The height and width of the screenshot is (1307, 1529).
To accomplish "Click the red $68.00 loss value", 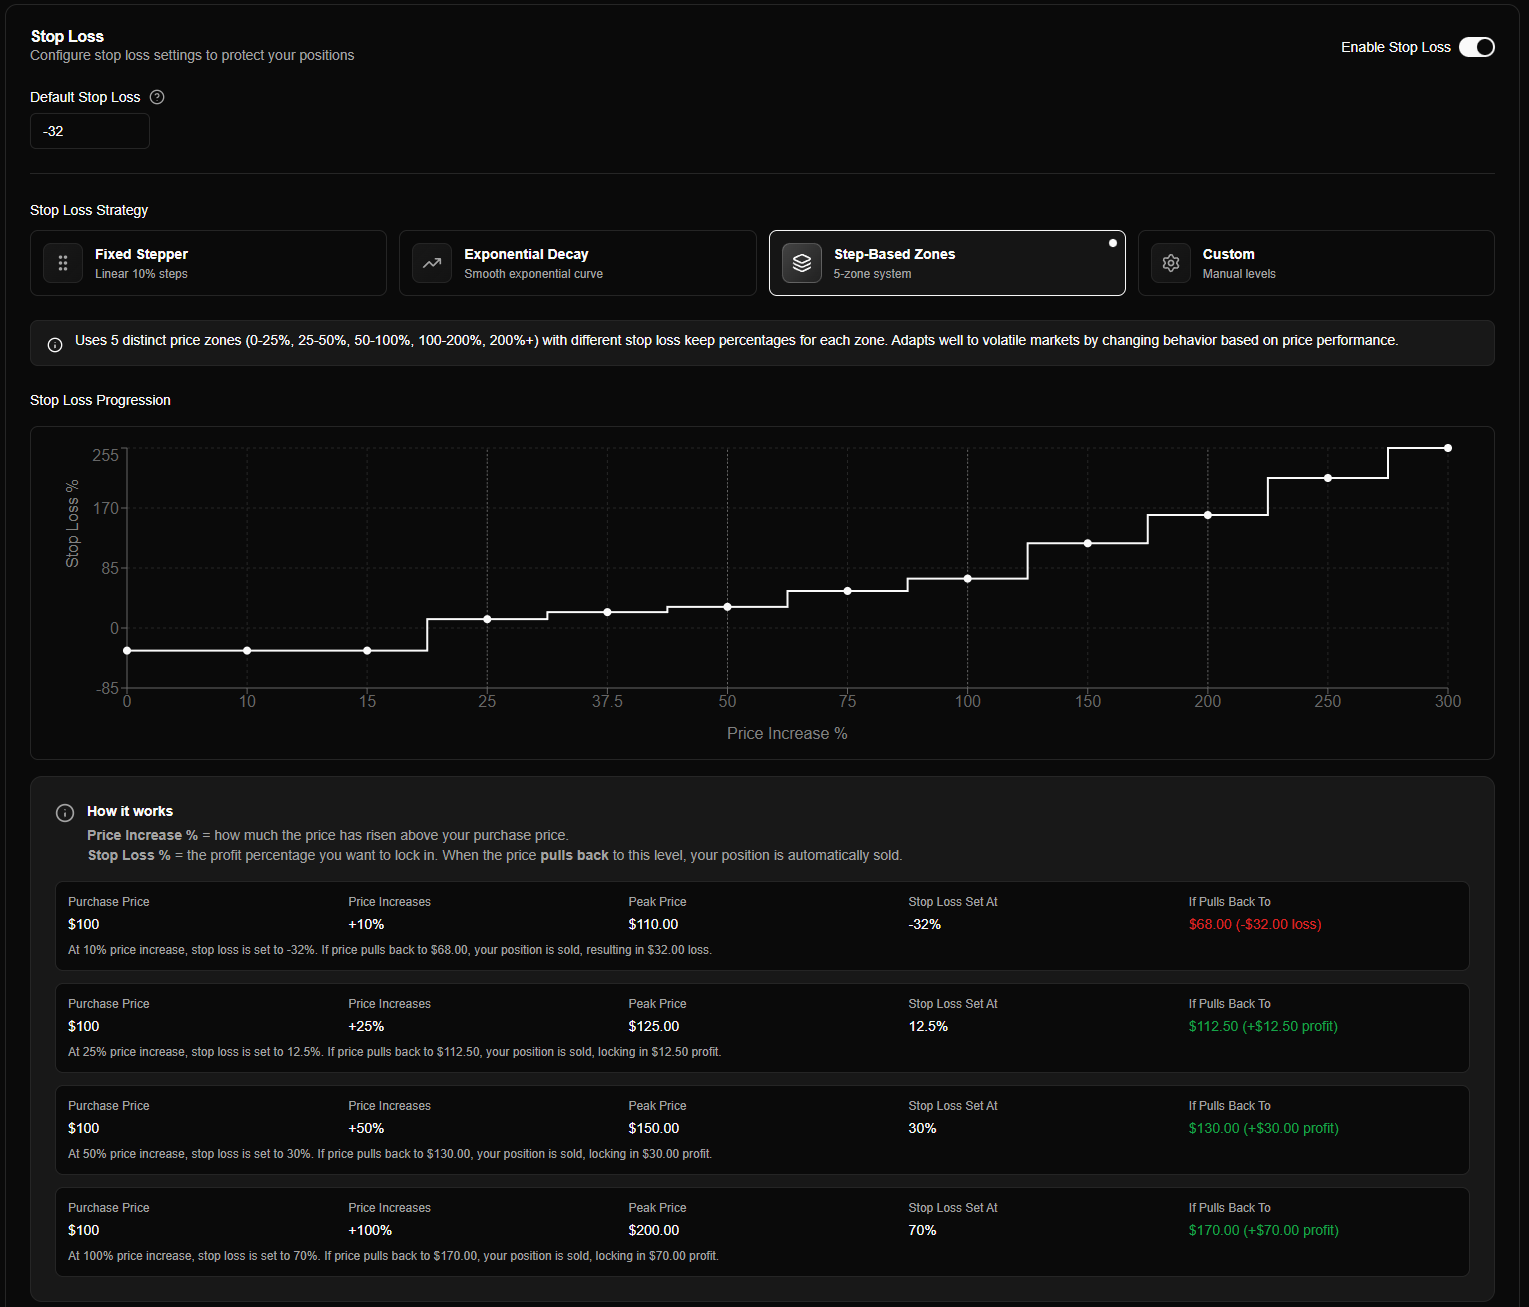I will pyautogui.click(x=1255, y=924).
